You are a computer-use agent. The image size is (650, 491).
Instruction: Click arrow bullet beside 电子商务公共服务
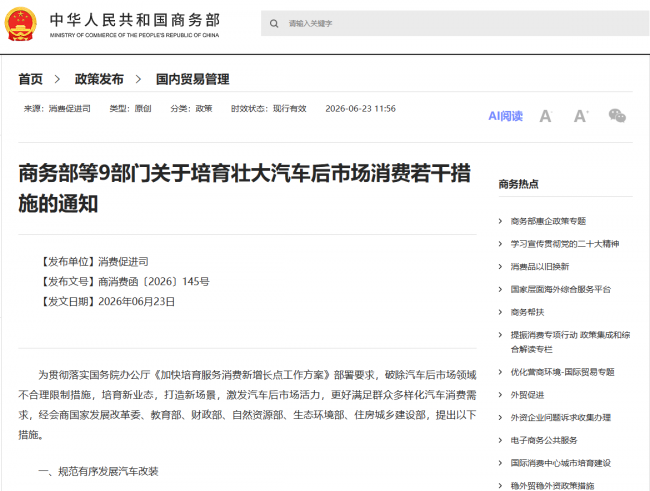pyautogui.click(x=500, y=440)
